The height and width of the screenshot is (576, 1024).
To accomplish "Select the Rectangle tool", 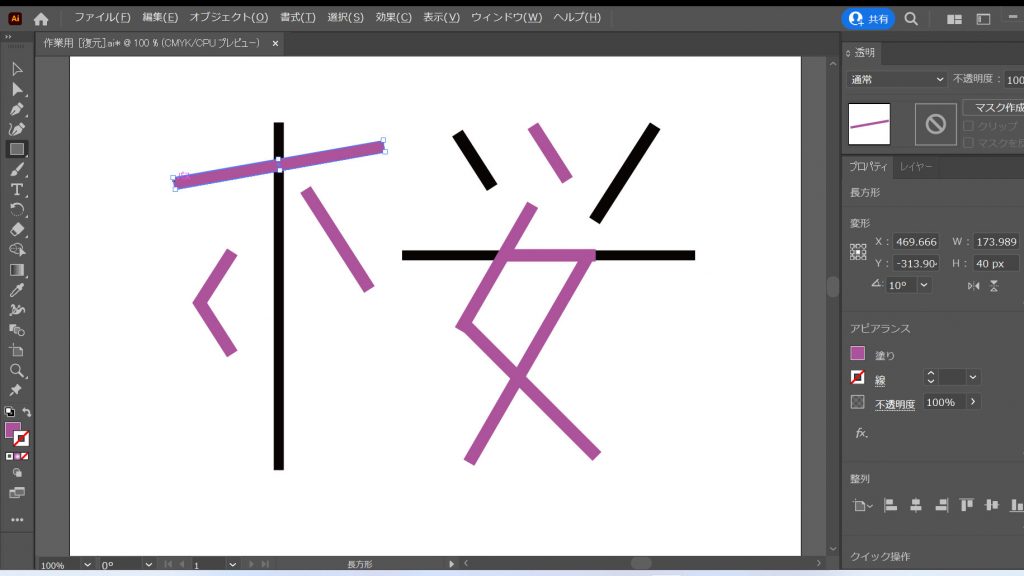I will (x=17, y=150).
